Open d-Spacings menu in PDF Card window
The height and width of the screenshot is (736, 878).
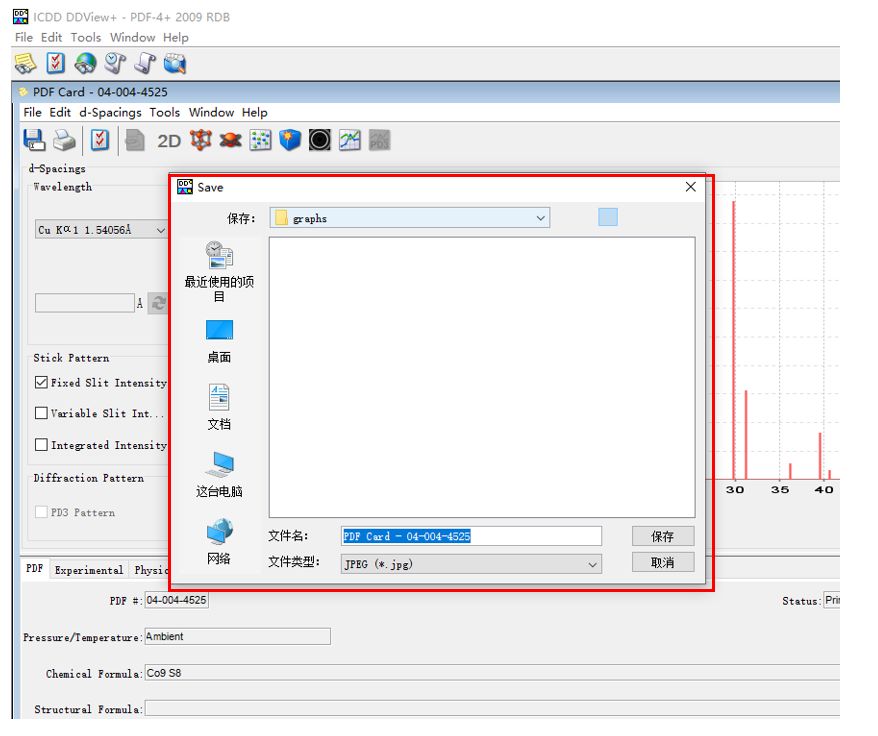click(110, 113)
